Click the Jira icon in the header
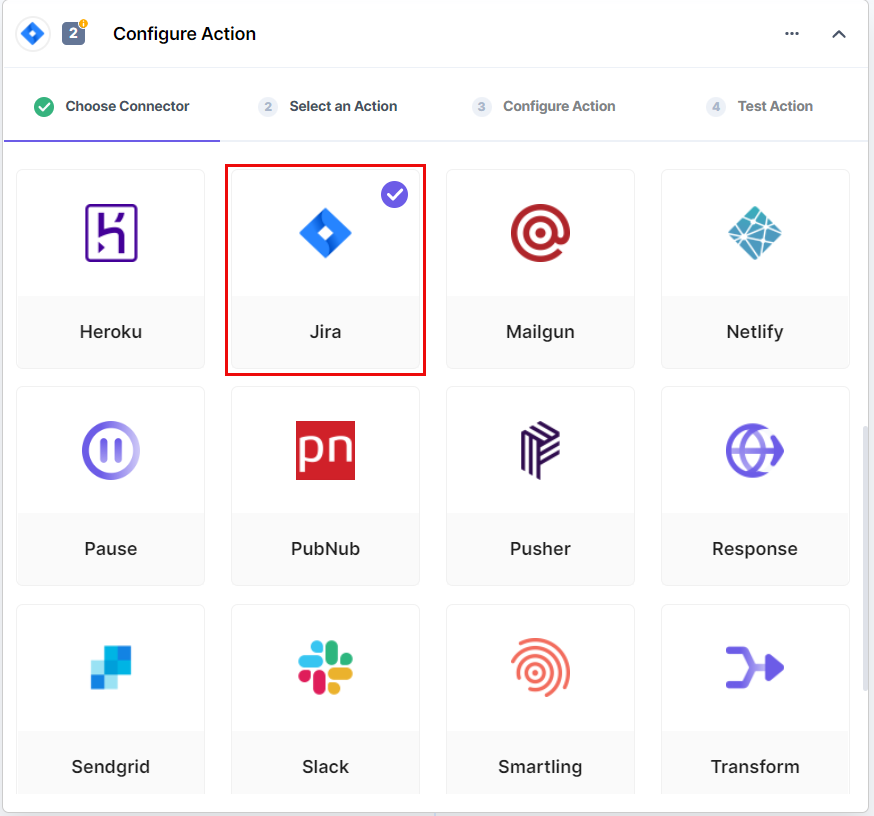The width and height of the screenshot is (874, 816). 33,34
